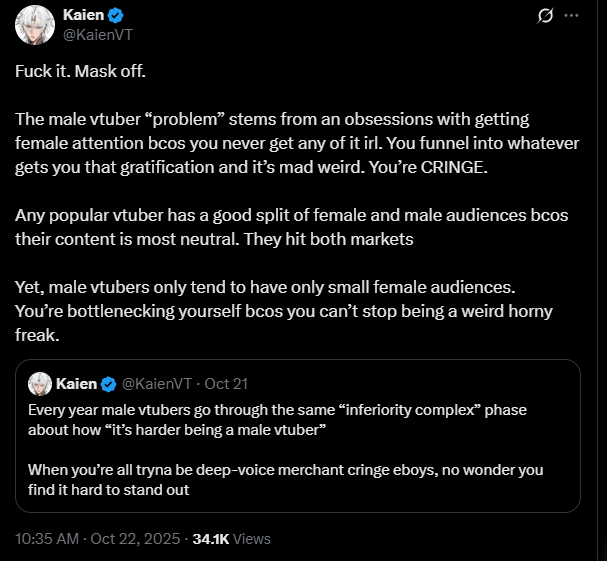
Task: Click the small avatar in the quoted post
Action: (x=39, y=384)
